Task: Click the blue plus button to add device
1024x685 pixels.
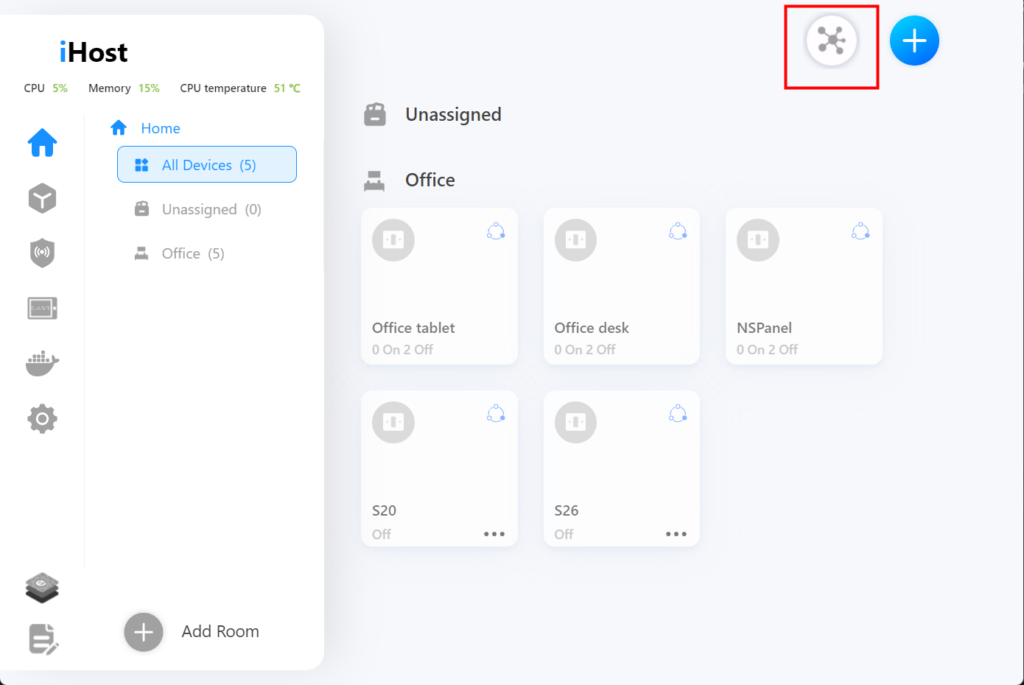Action: [x=913, y=40]
